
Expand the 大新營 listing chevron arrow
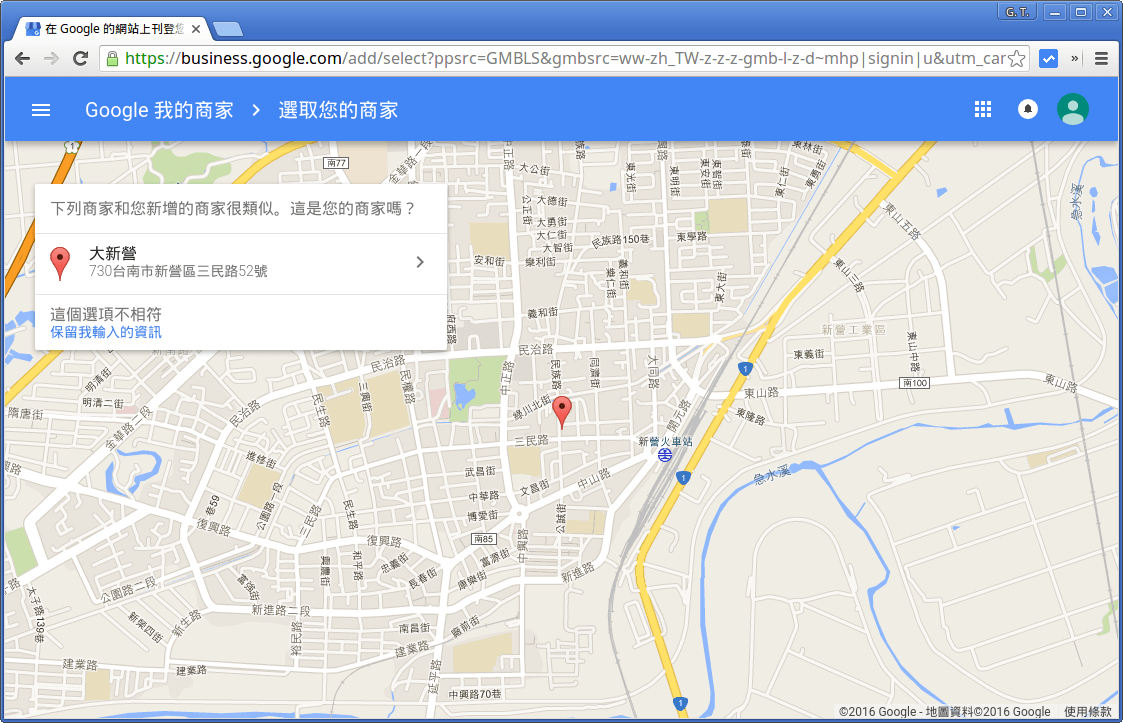pos(420,262)
